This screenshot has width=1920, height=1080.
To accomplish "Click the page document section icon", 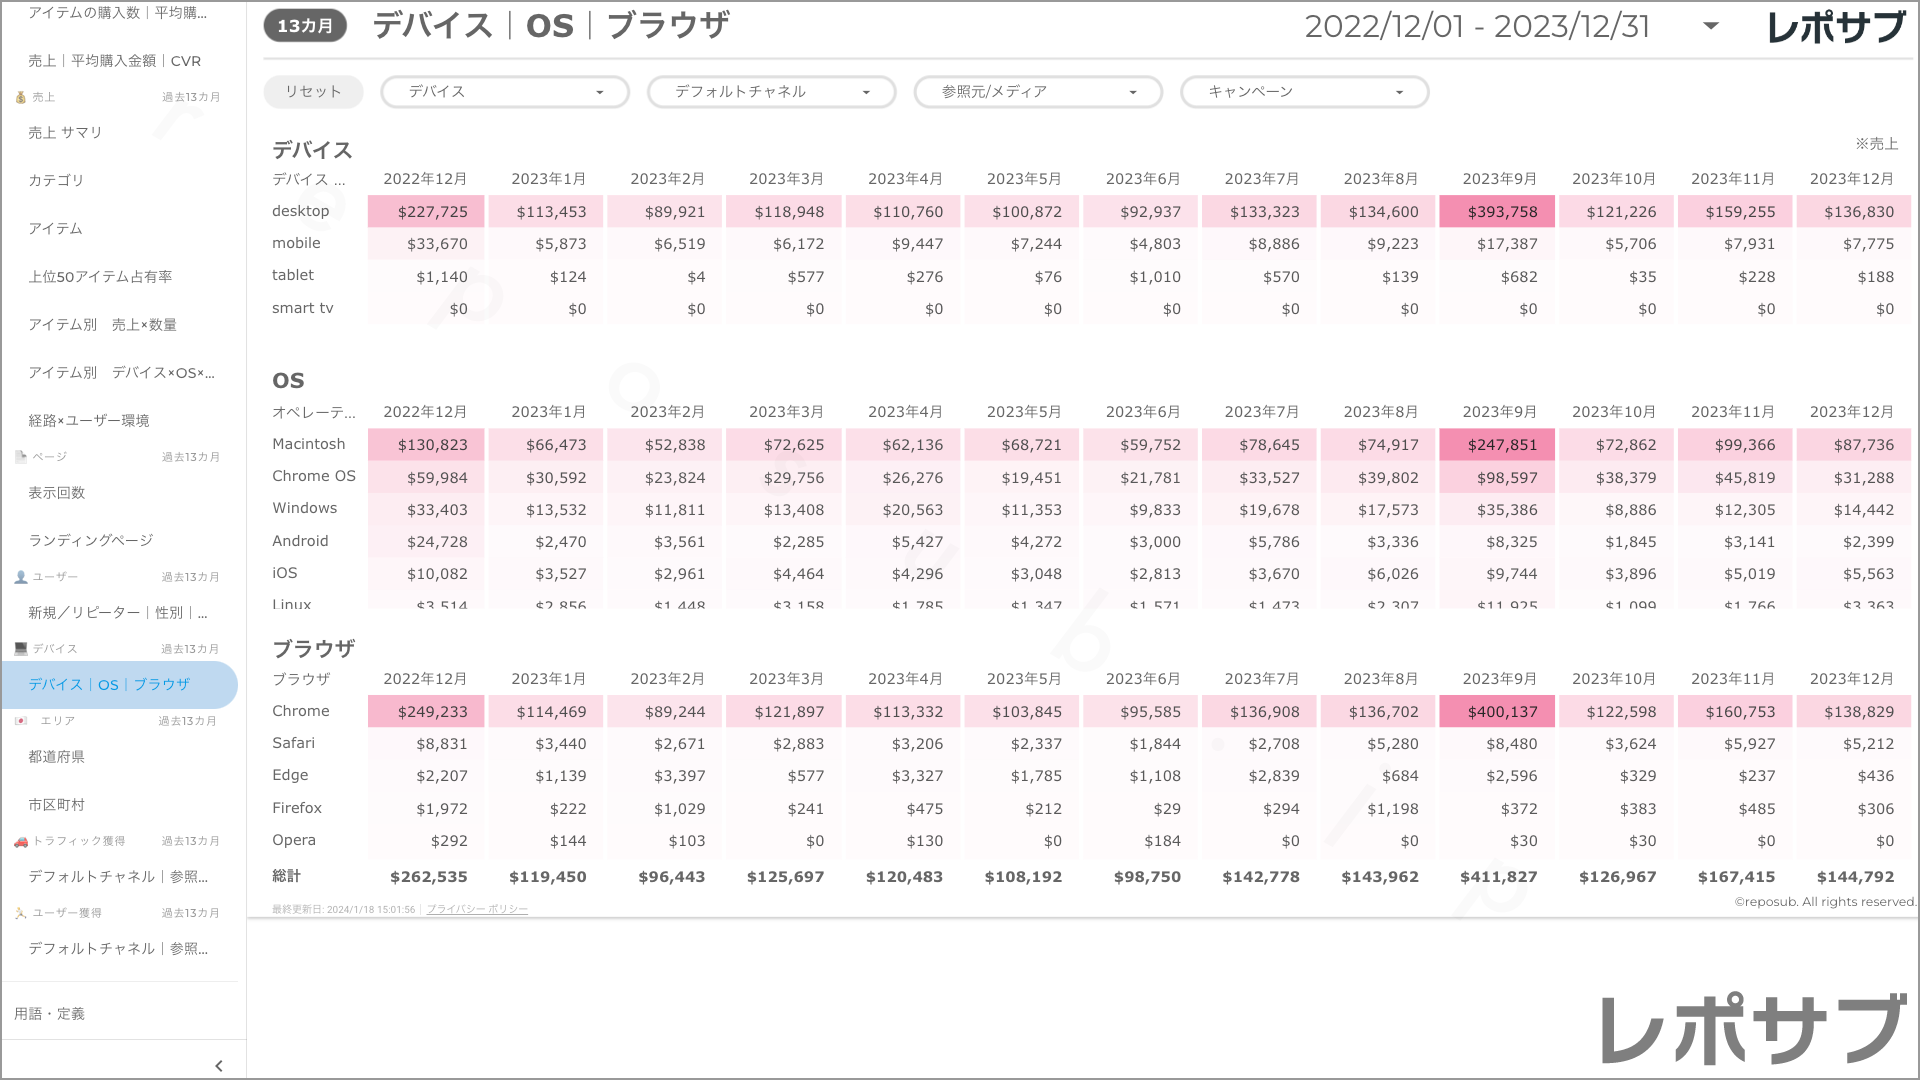I will point(20,457).
